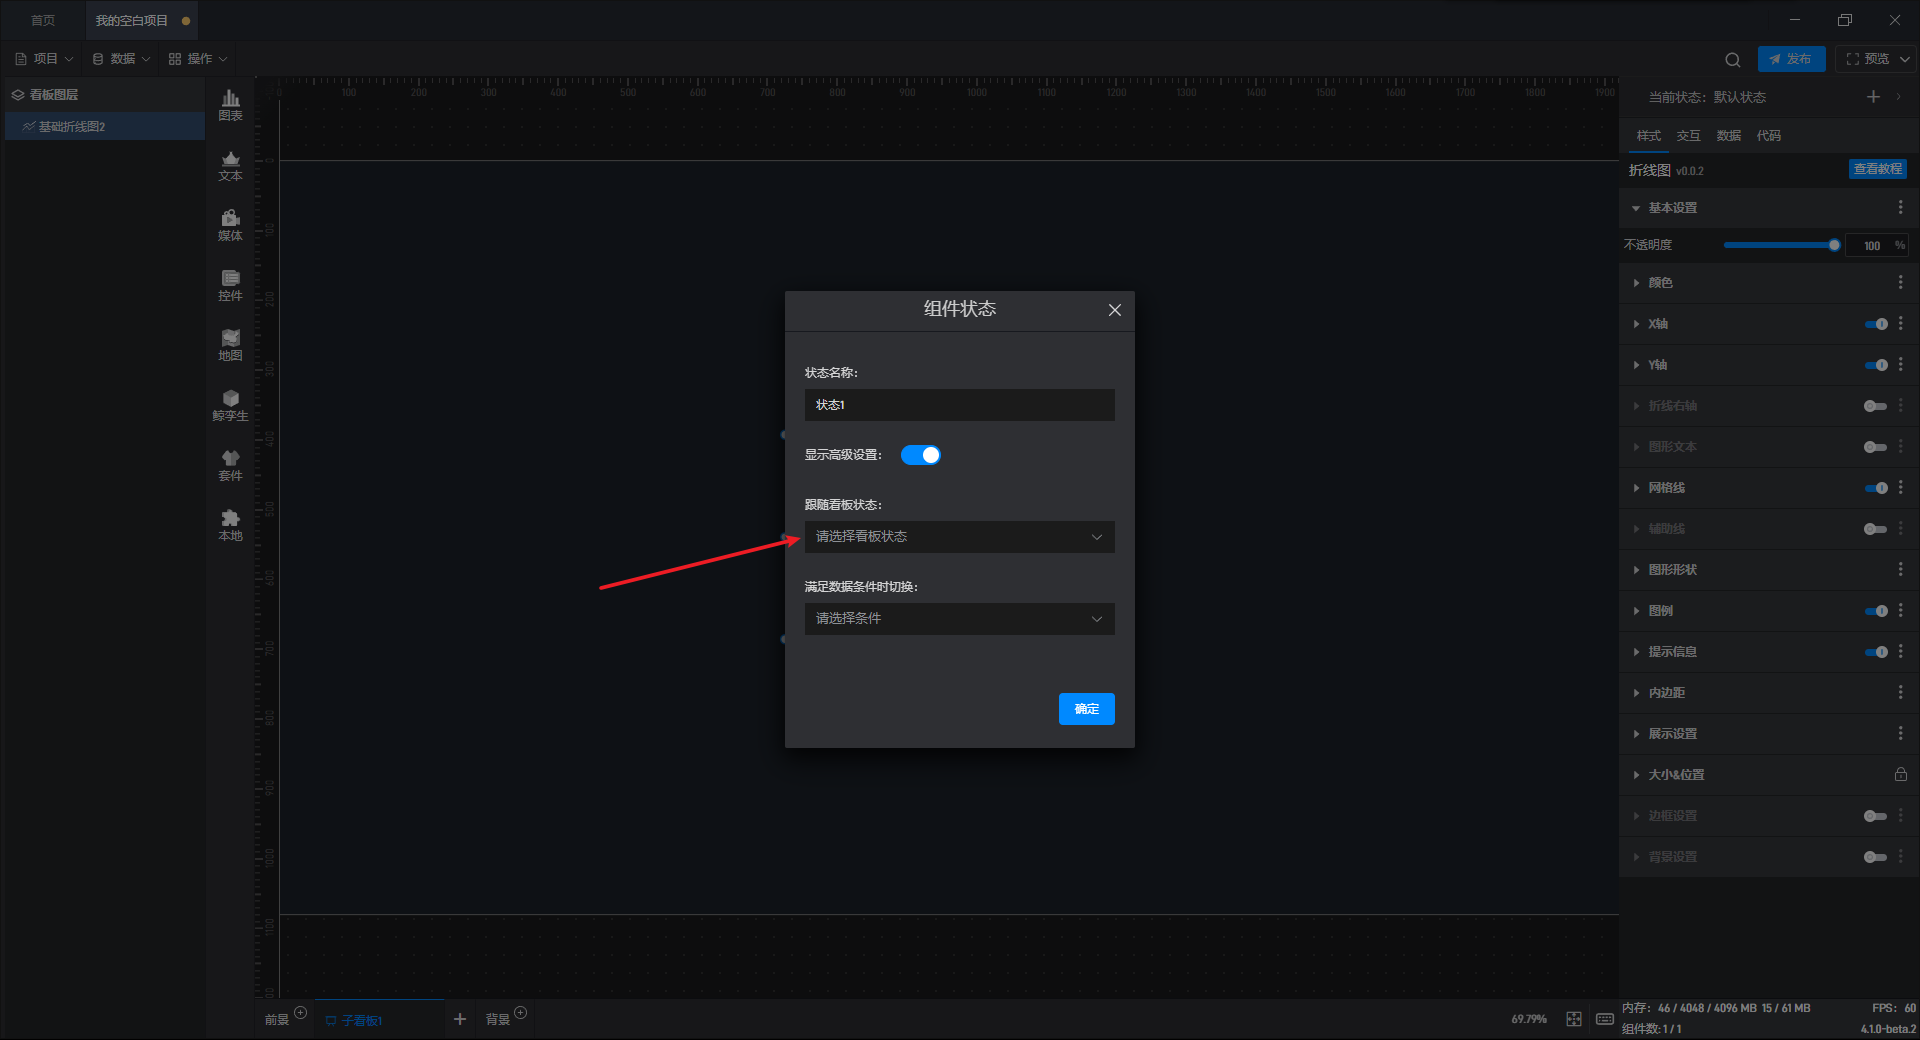Open 内边距 more options menu

(x=1901, y=693)
